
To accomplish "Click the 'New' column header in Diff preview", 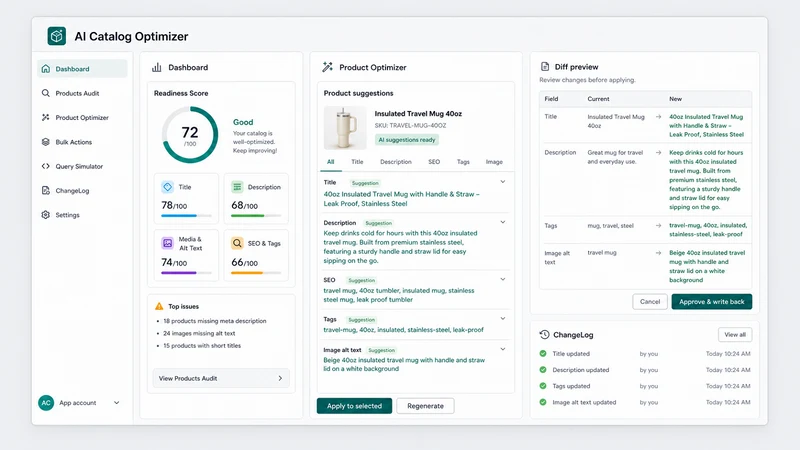I will tap(676, 99).
